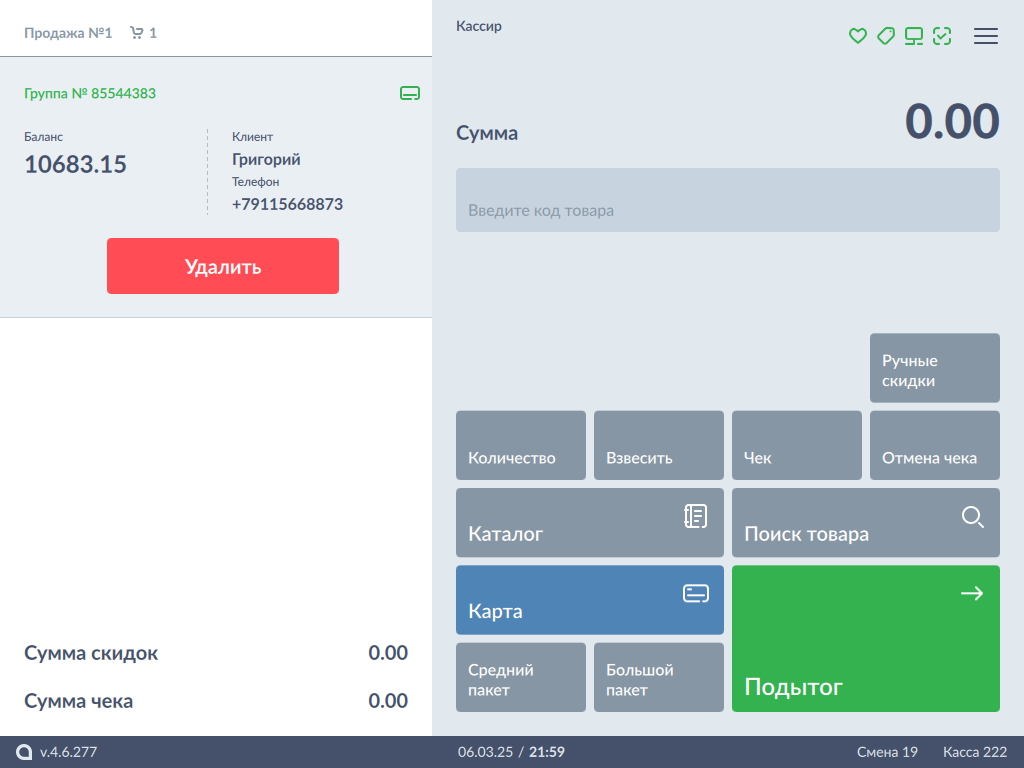This screenshot has height=768, width=1024.
Task: Click the logo icon in status bar
Action: click(x=24, y=752)
